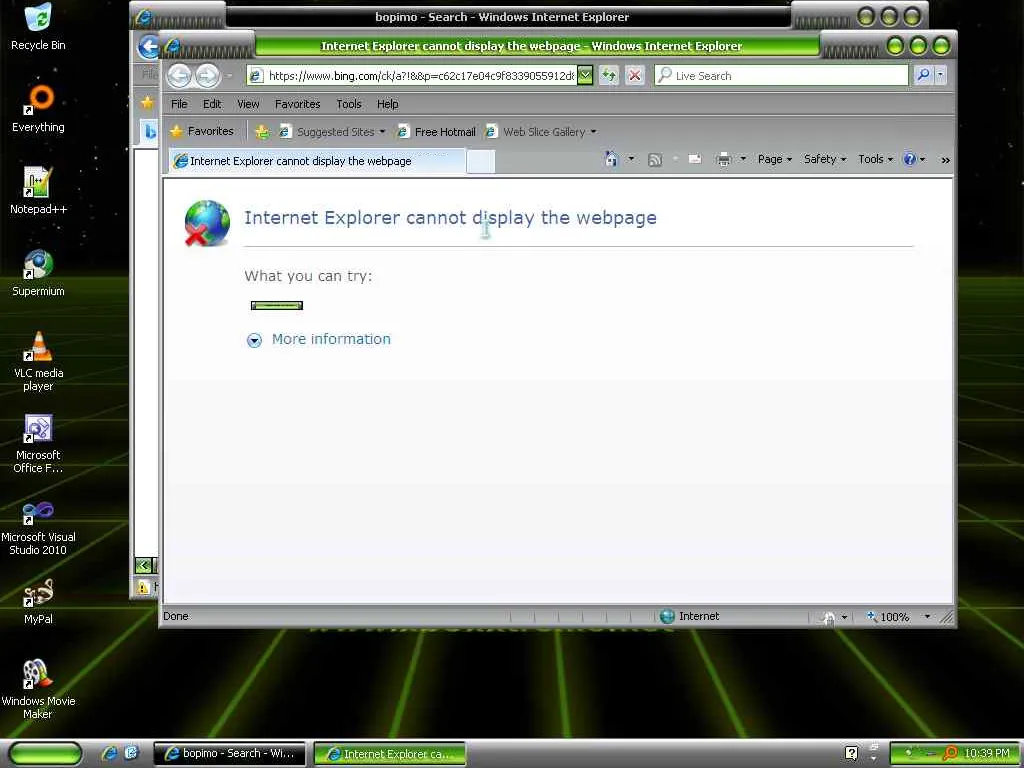Run search with the magnifier button

click(x=923, y=75)
